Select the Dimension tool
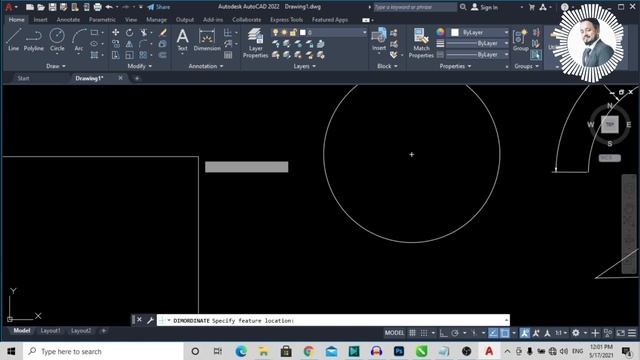Viewport: 640px width, 360px height. (x=207, y=40)
